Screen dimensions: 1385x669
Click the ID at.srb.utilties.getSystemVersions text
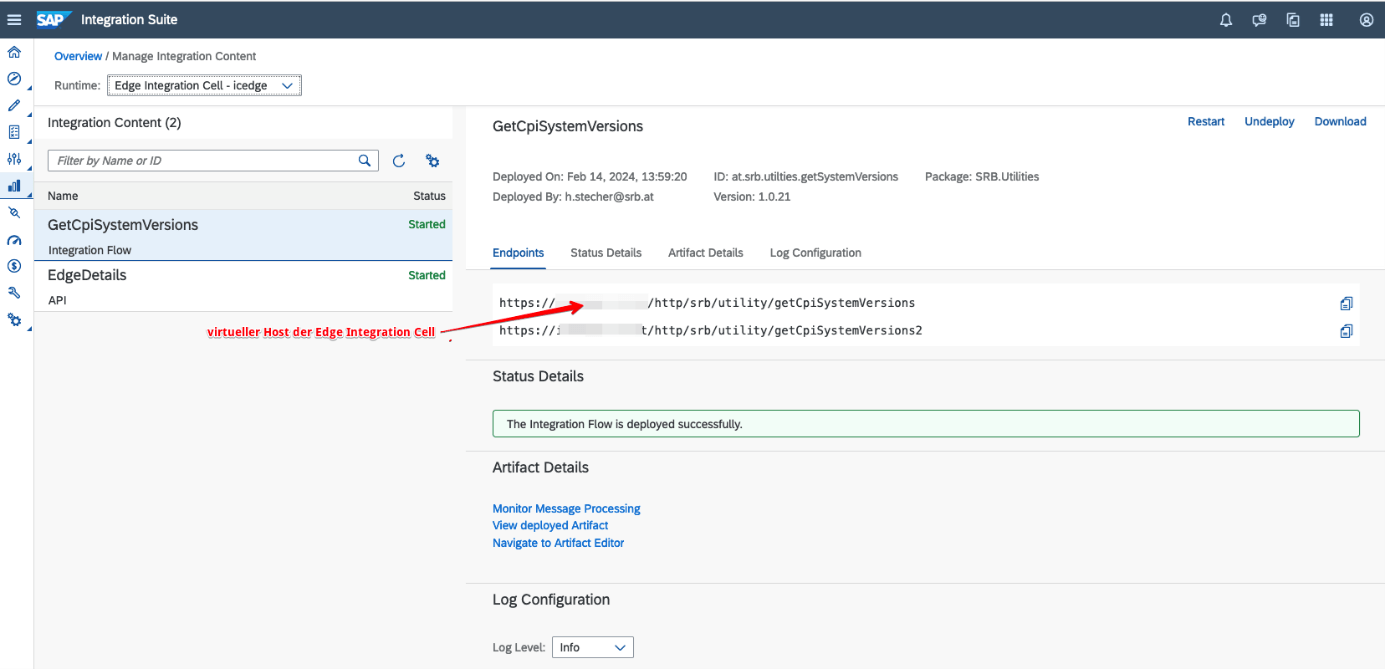click(x=806, y=177)
